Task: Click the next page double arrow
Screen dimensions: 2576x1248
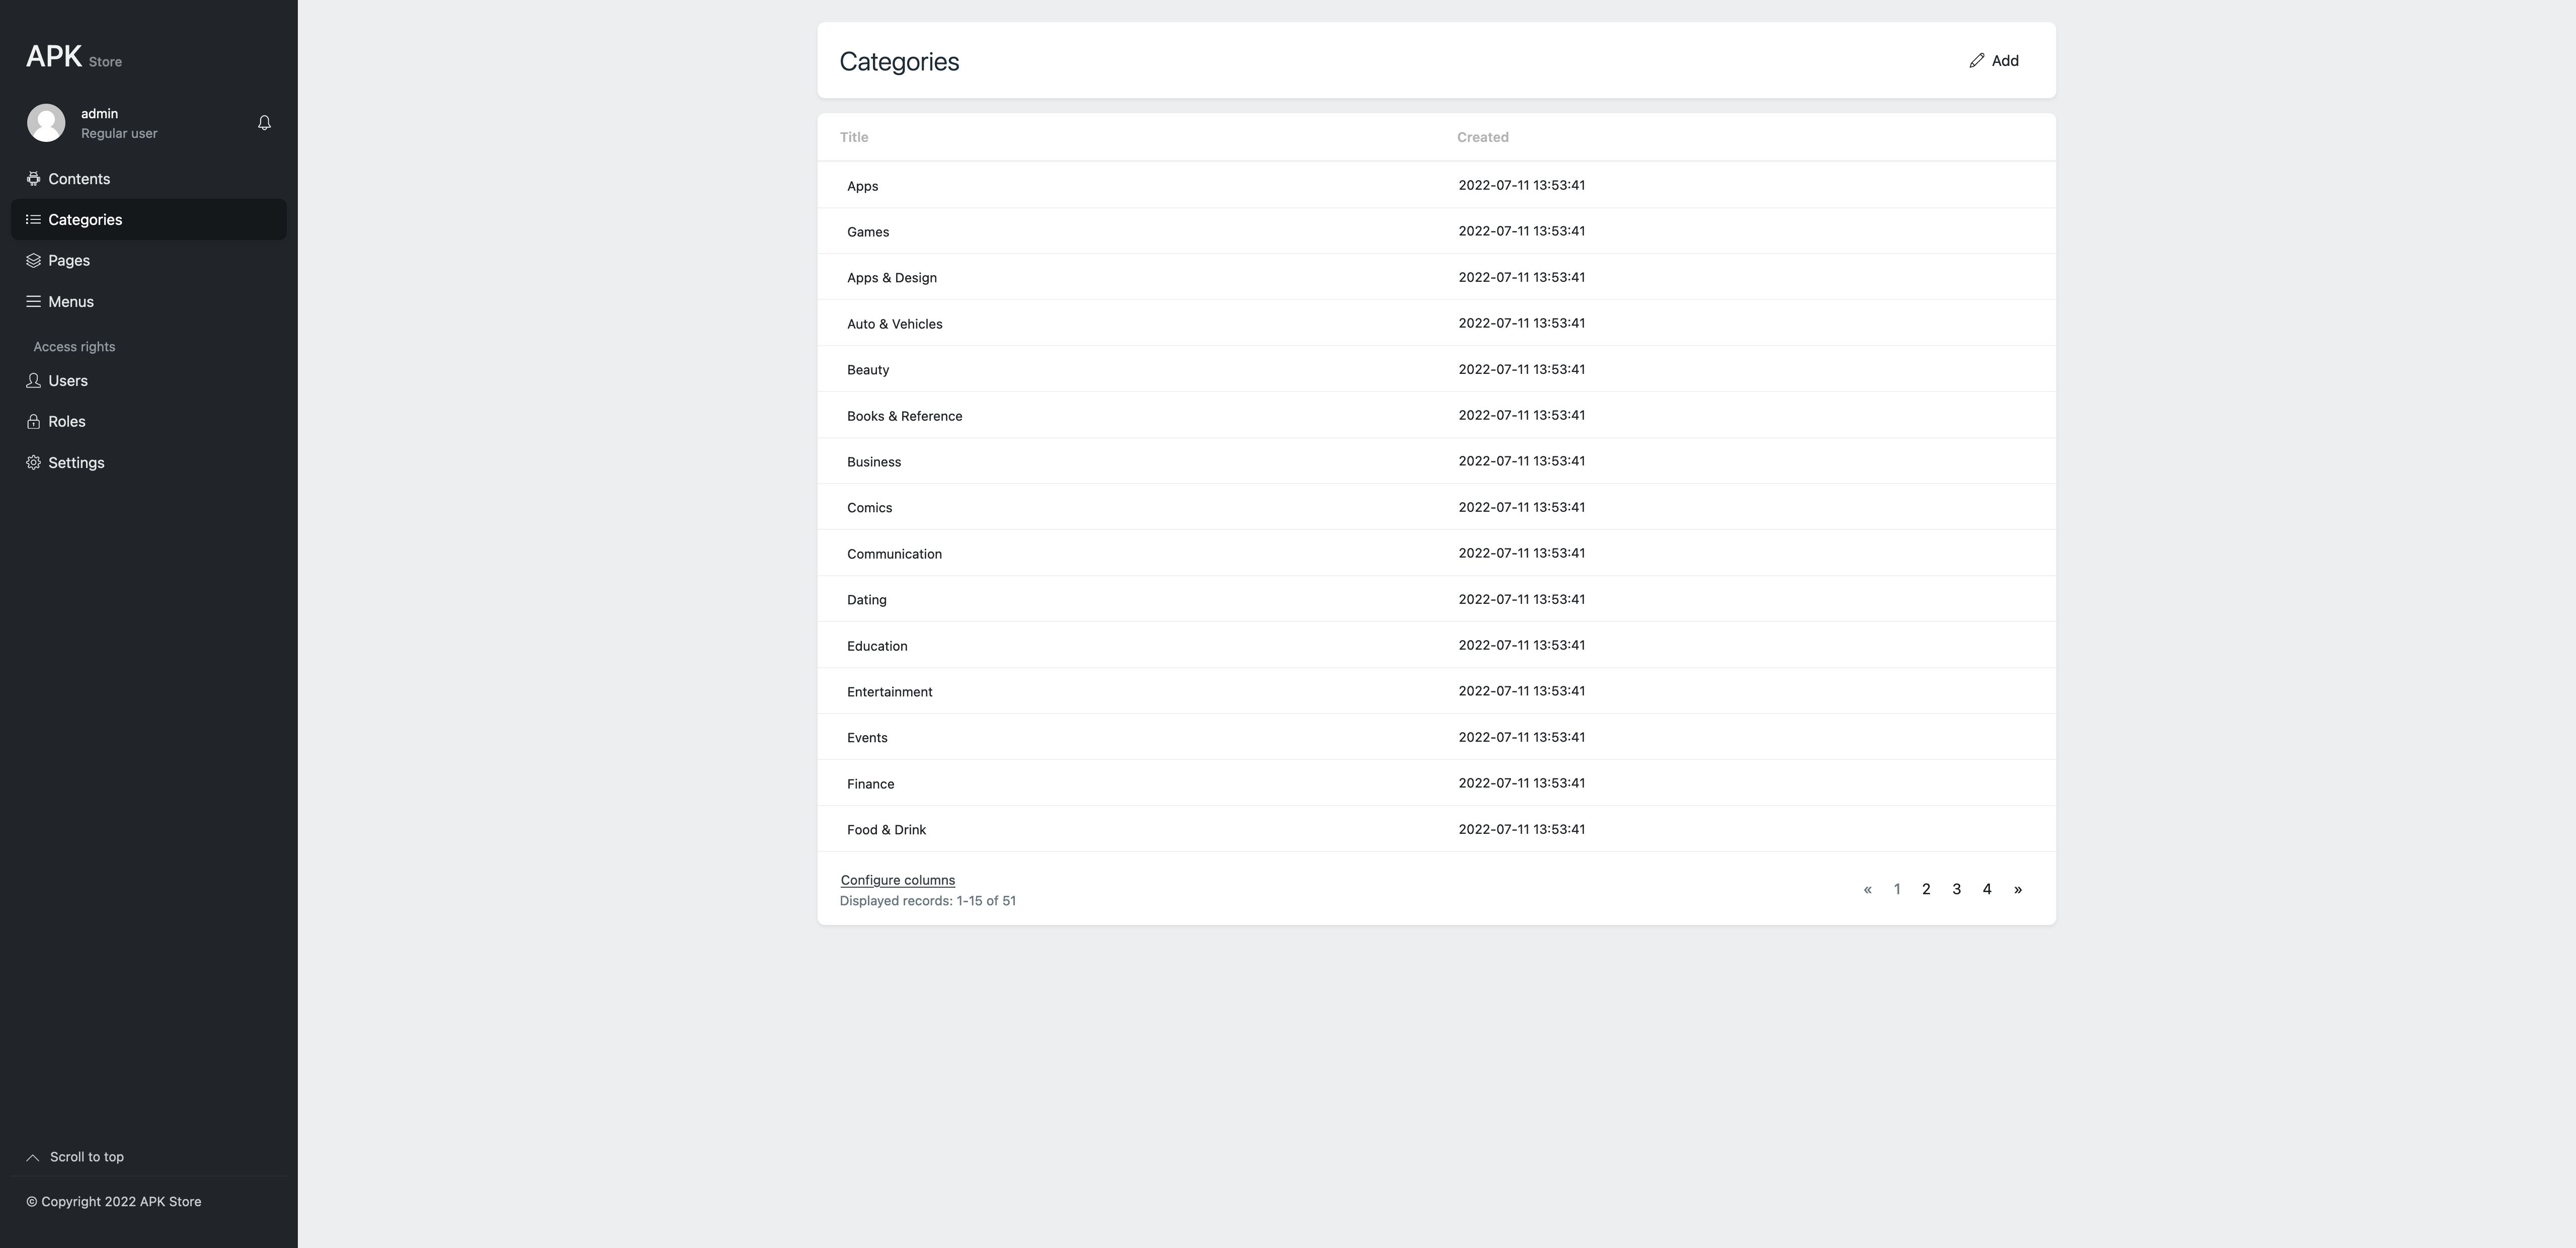Action: (2018, 889)
